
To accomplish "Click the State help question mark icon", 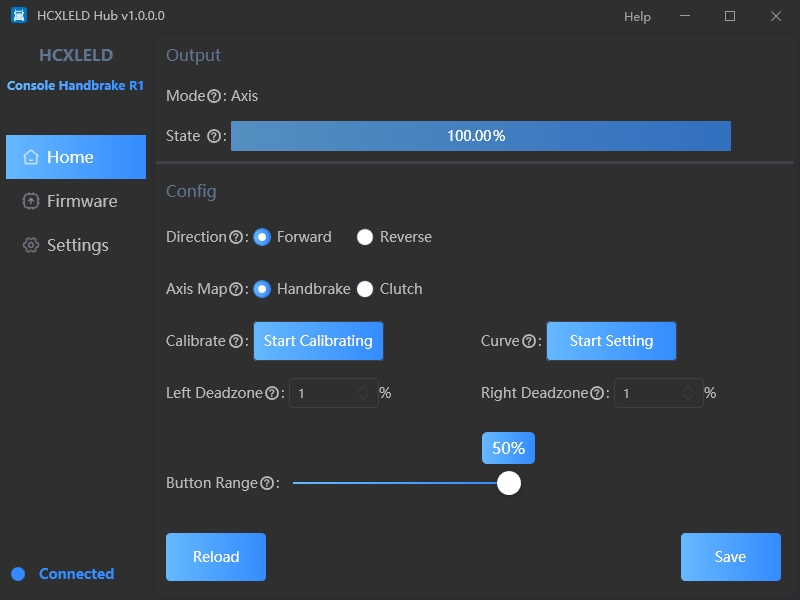I will pyautogui.click(x=214, y=137).
